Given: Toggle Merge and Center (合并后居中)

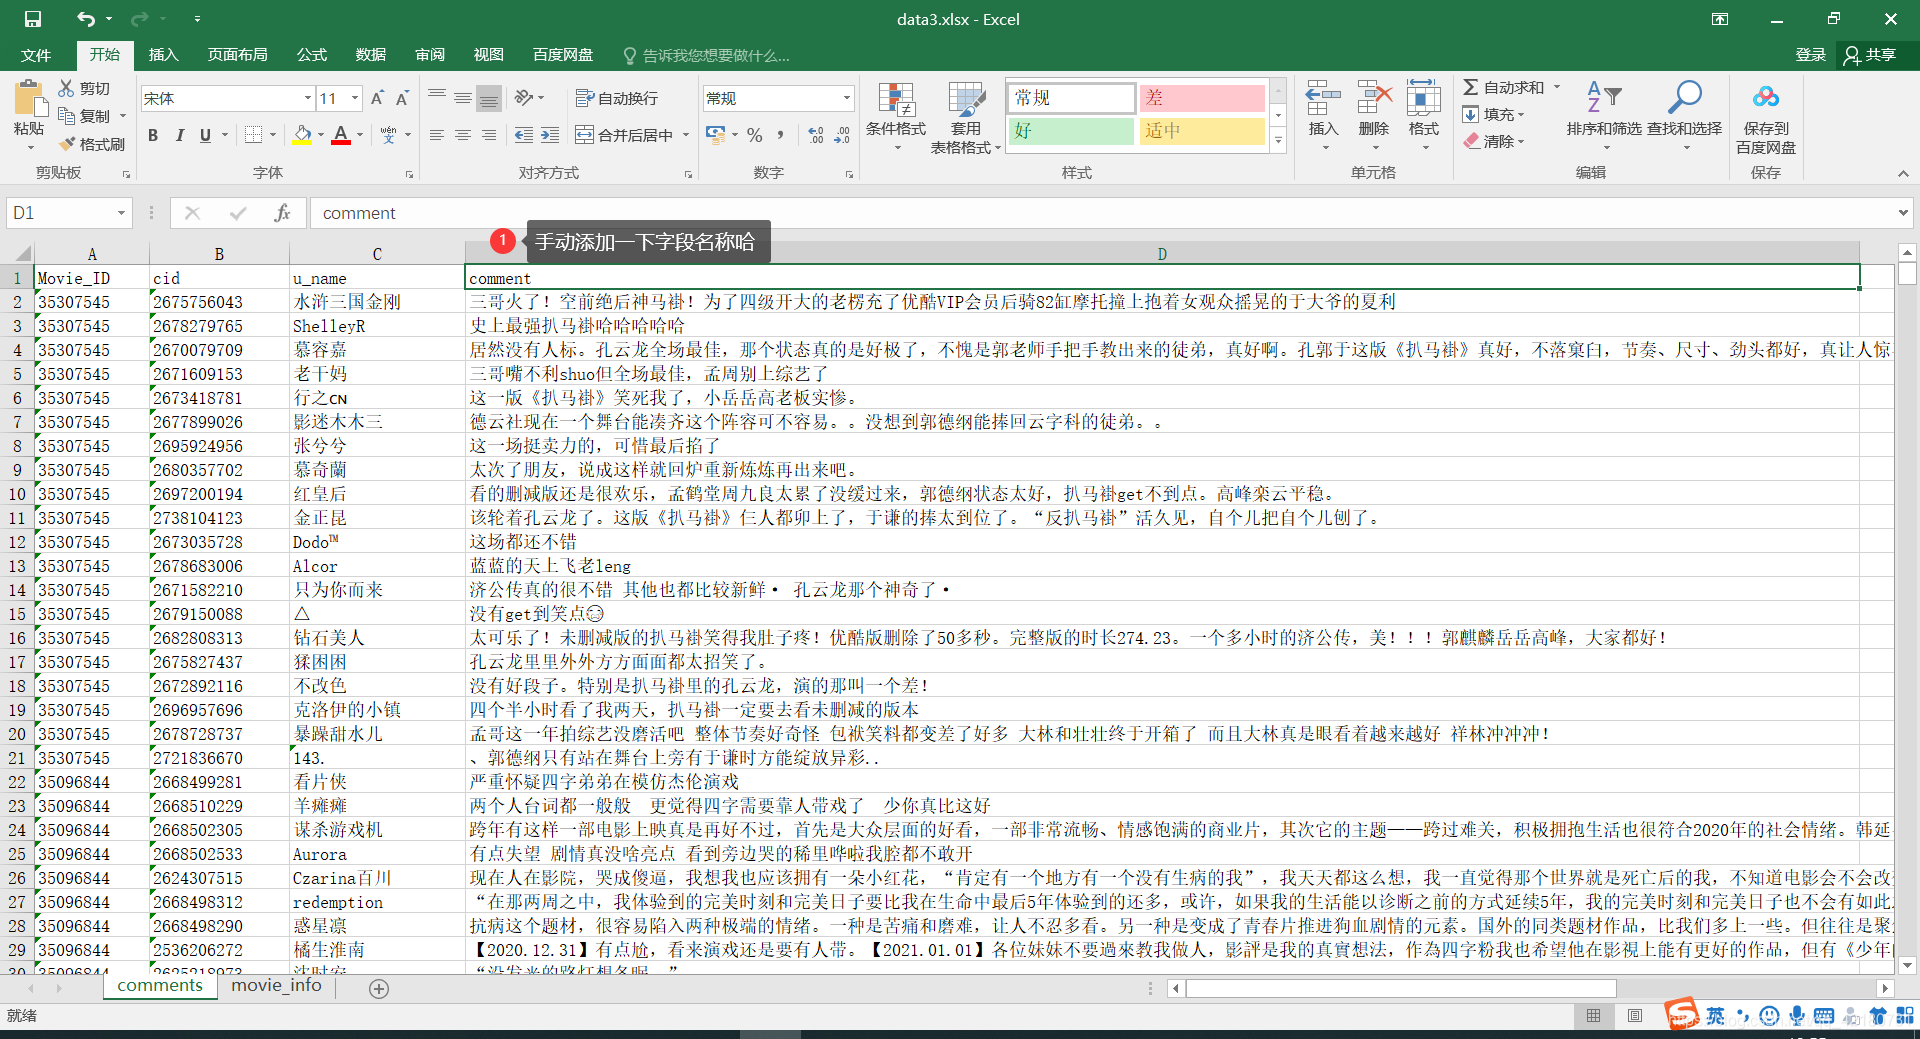Looking at the screenshot, I should click(624, 135).
